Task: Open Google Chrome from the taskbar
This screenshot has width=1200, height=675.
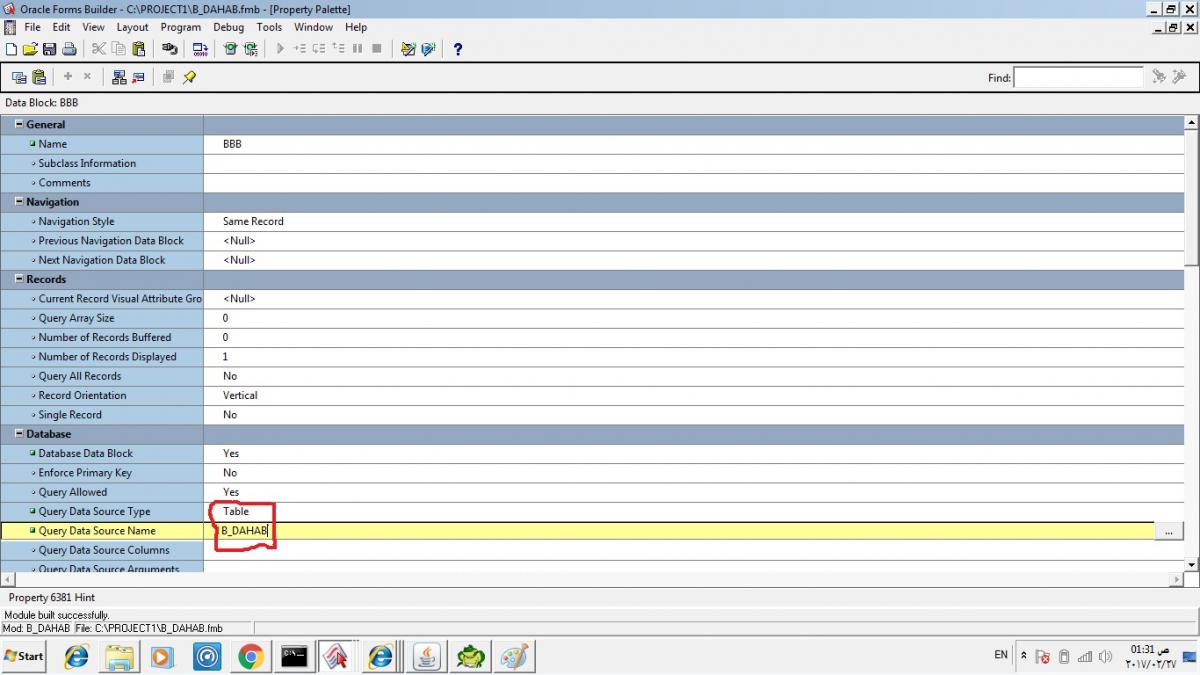Action: click(x=250, y=656)
